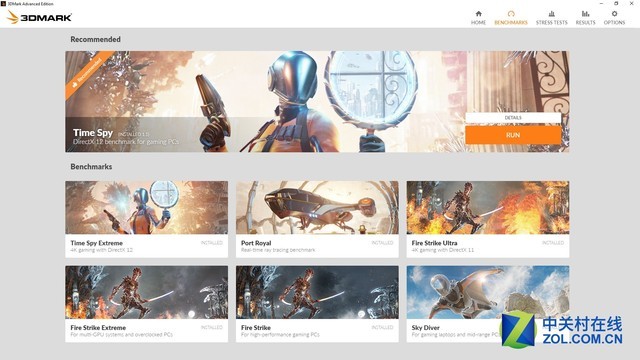Select the Fire Strike benchmark image
Viewport: 640px width, 360px height.
(x=317, y=292)
